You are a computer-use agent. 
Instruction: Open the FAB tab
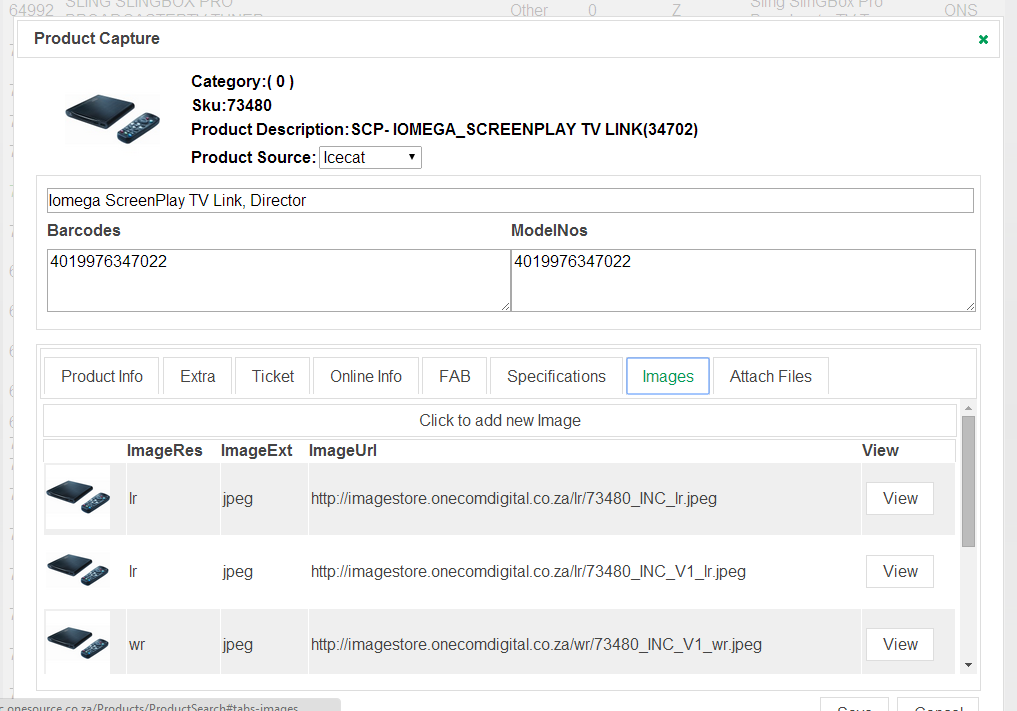click(x=455, y=376)
